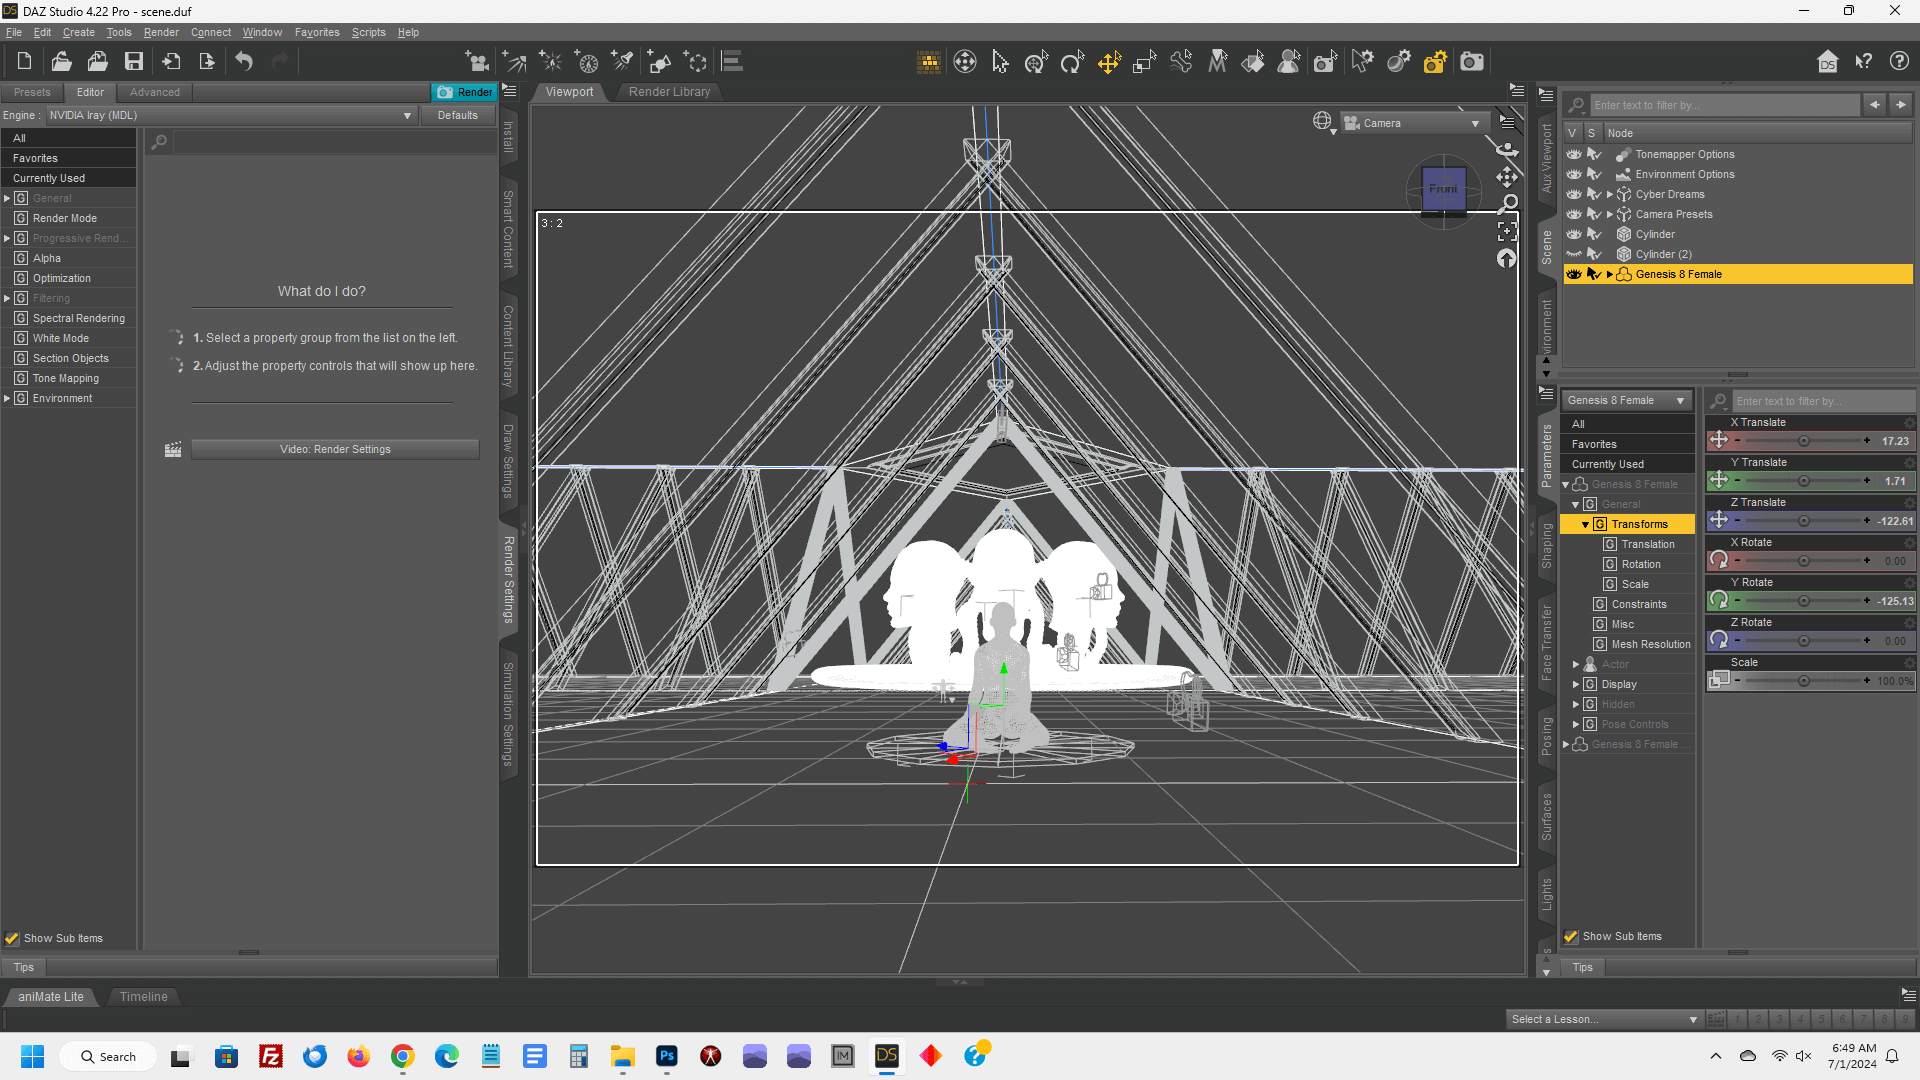Viewport: 1920px width, 1080px height.
Task: Create a new camera icon
Action: [x=477, y=62]
